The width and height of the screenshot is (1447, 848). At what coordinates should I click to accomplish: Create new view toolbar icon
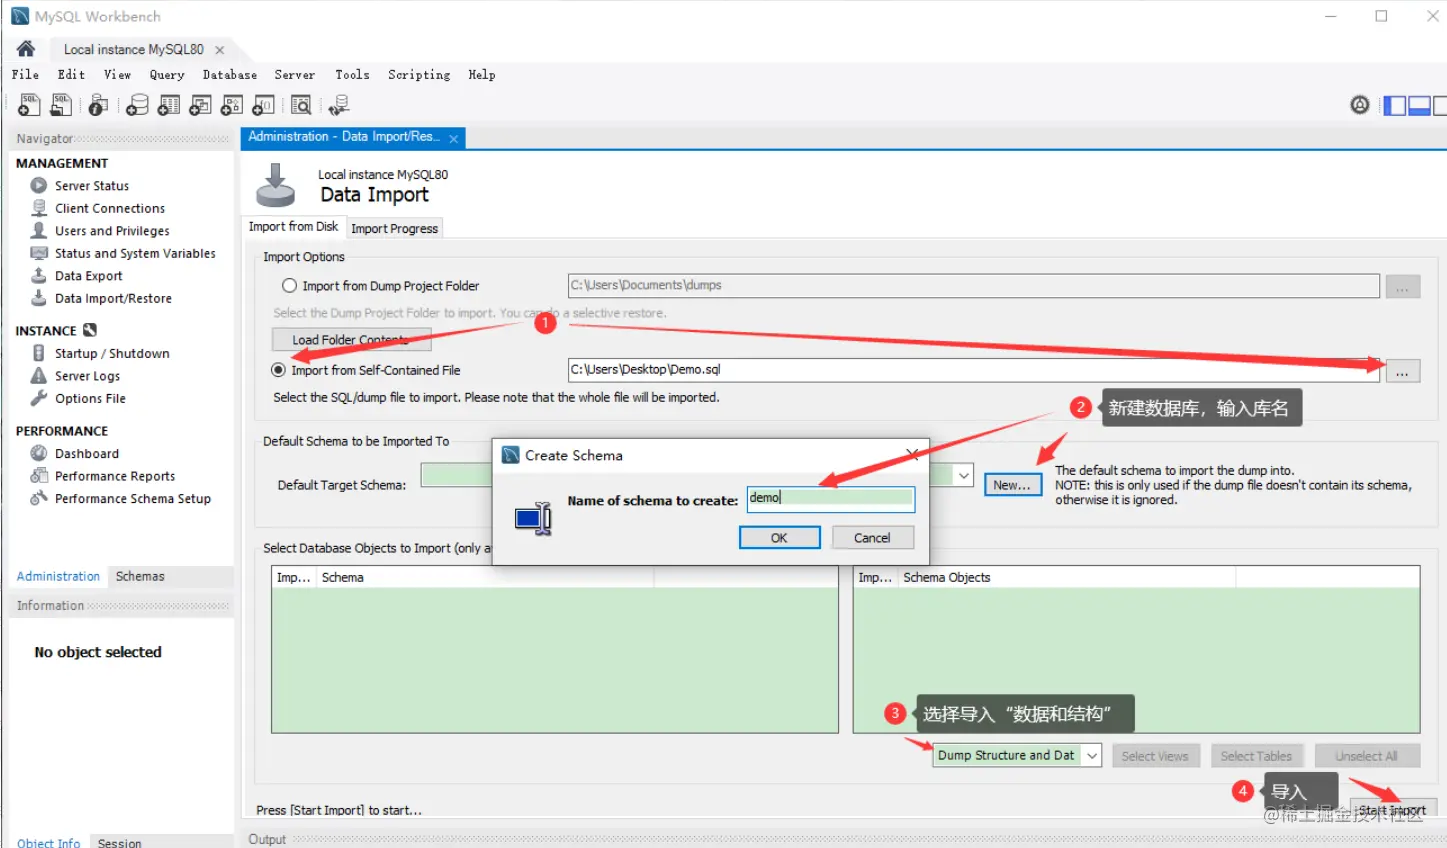pyautogui.click(x=200, y=104)
